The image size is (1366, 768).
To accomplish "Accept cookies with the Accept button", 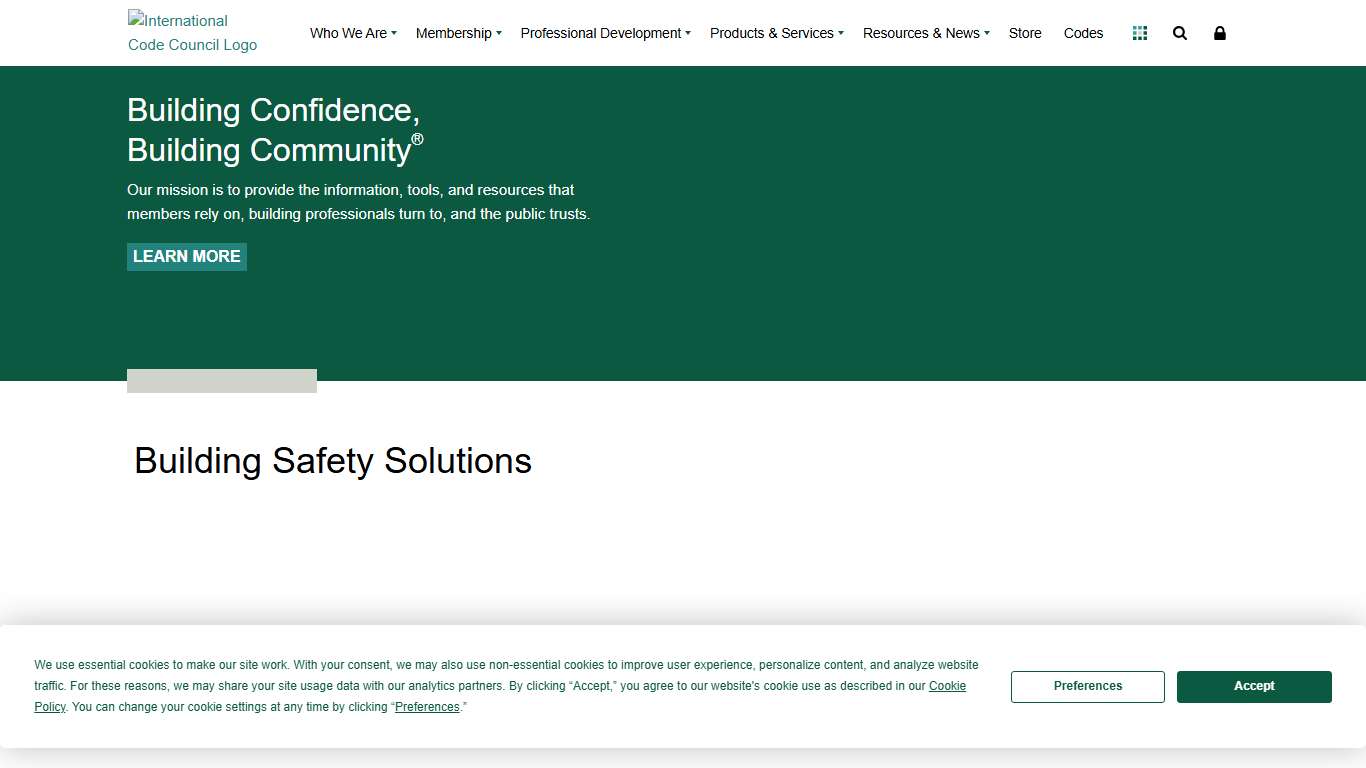I will [1254, 686].
